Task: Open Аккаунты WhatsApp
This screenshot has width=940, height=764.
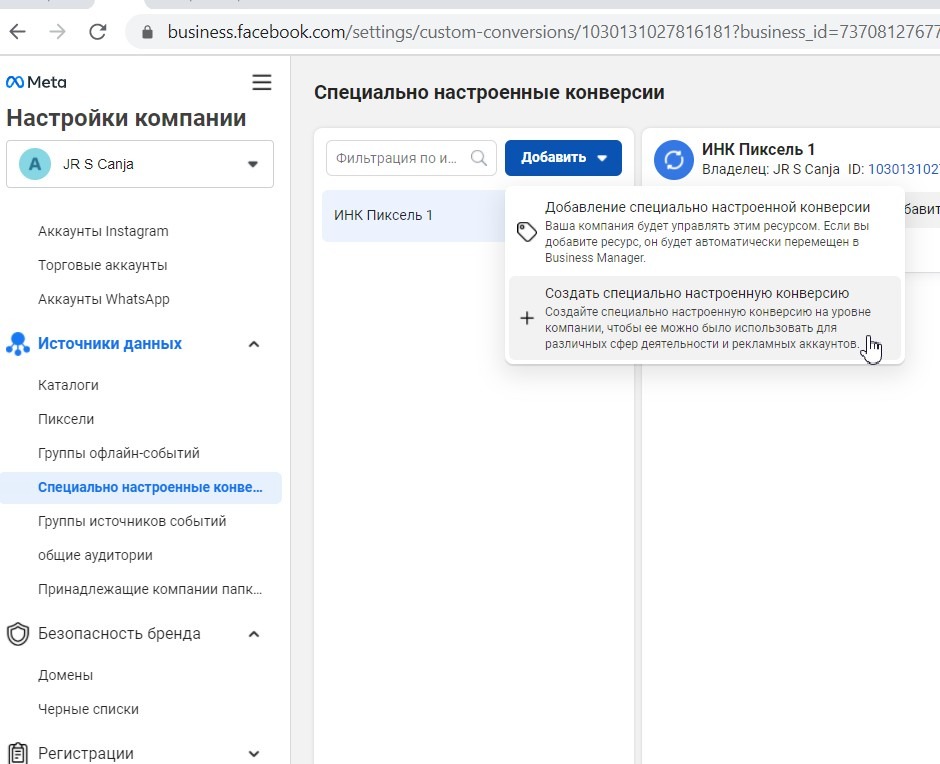Action: 104,299
